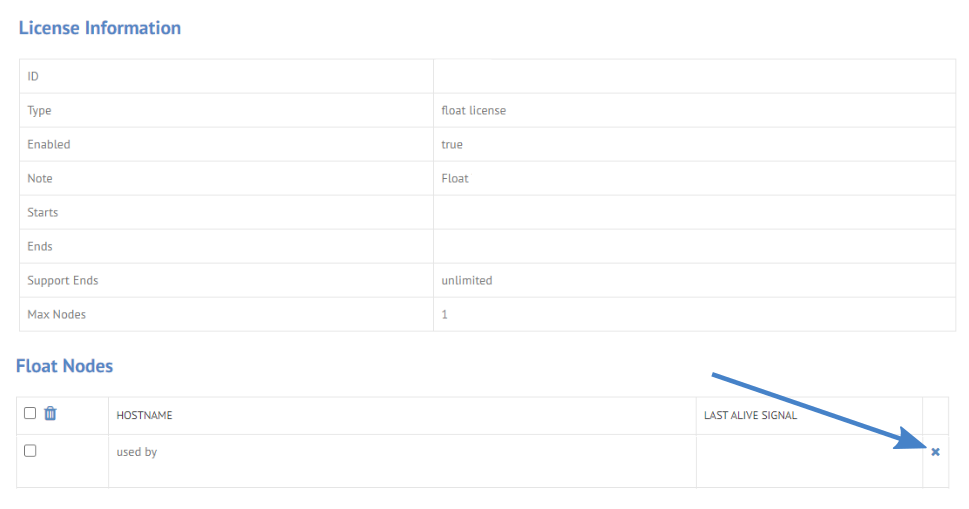Screen dimensions: 969x509
Task: Select the 'used by' hostname cell
Action: click(x=137, y=452)
